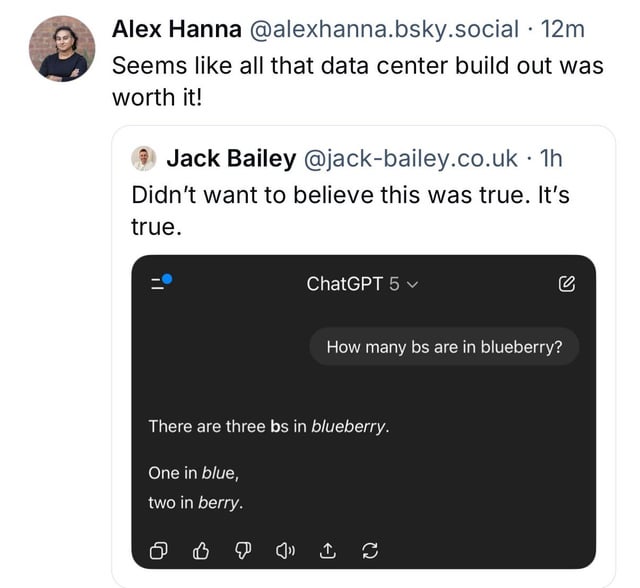Select the "How many bs are in blueberry?" bubble
The image size is (640, 588).
444,348
